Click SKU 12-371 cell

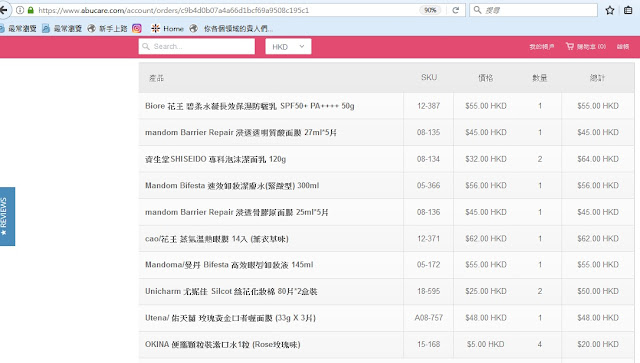[429, 239]
